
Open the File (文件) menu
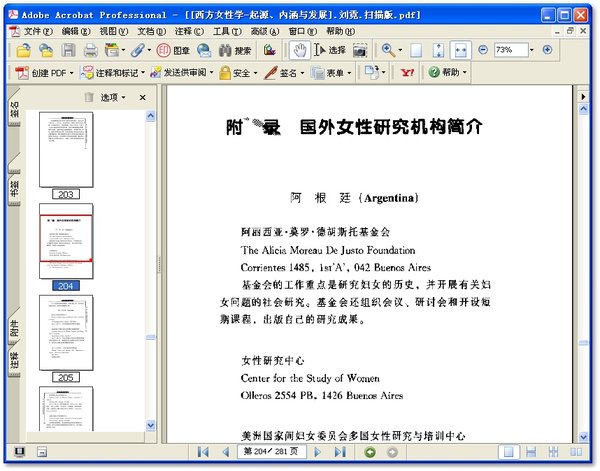click(x=38, y=31)
